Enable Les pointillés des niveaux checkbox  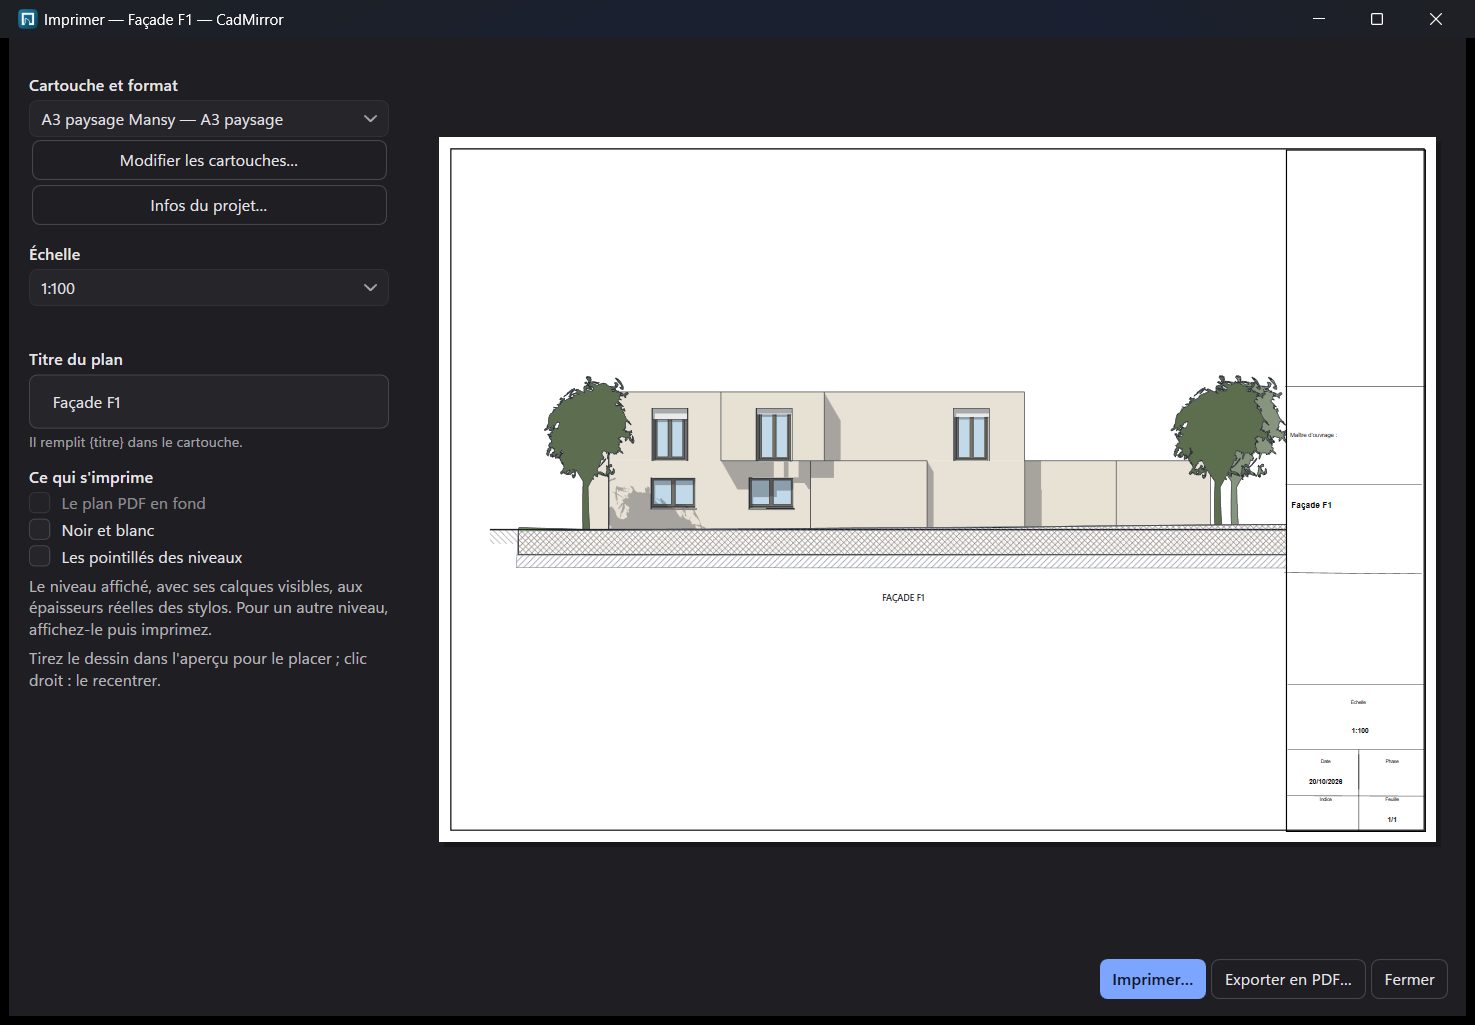click(40, 557)
